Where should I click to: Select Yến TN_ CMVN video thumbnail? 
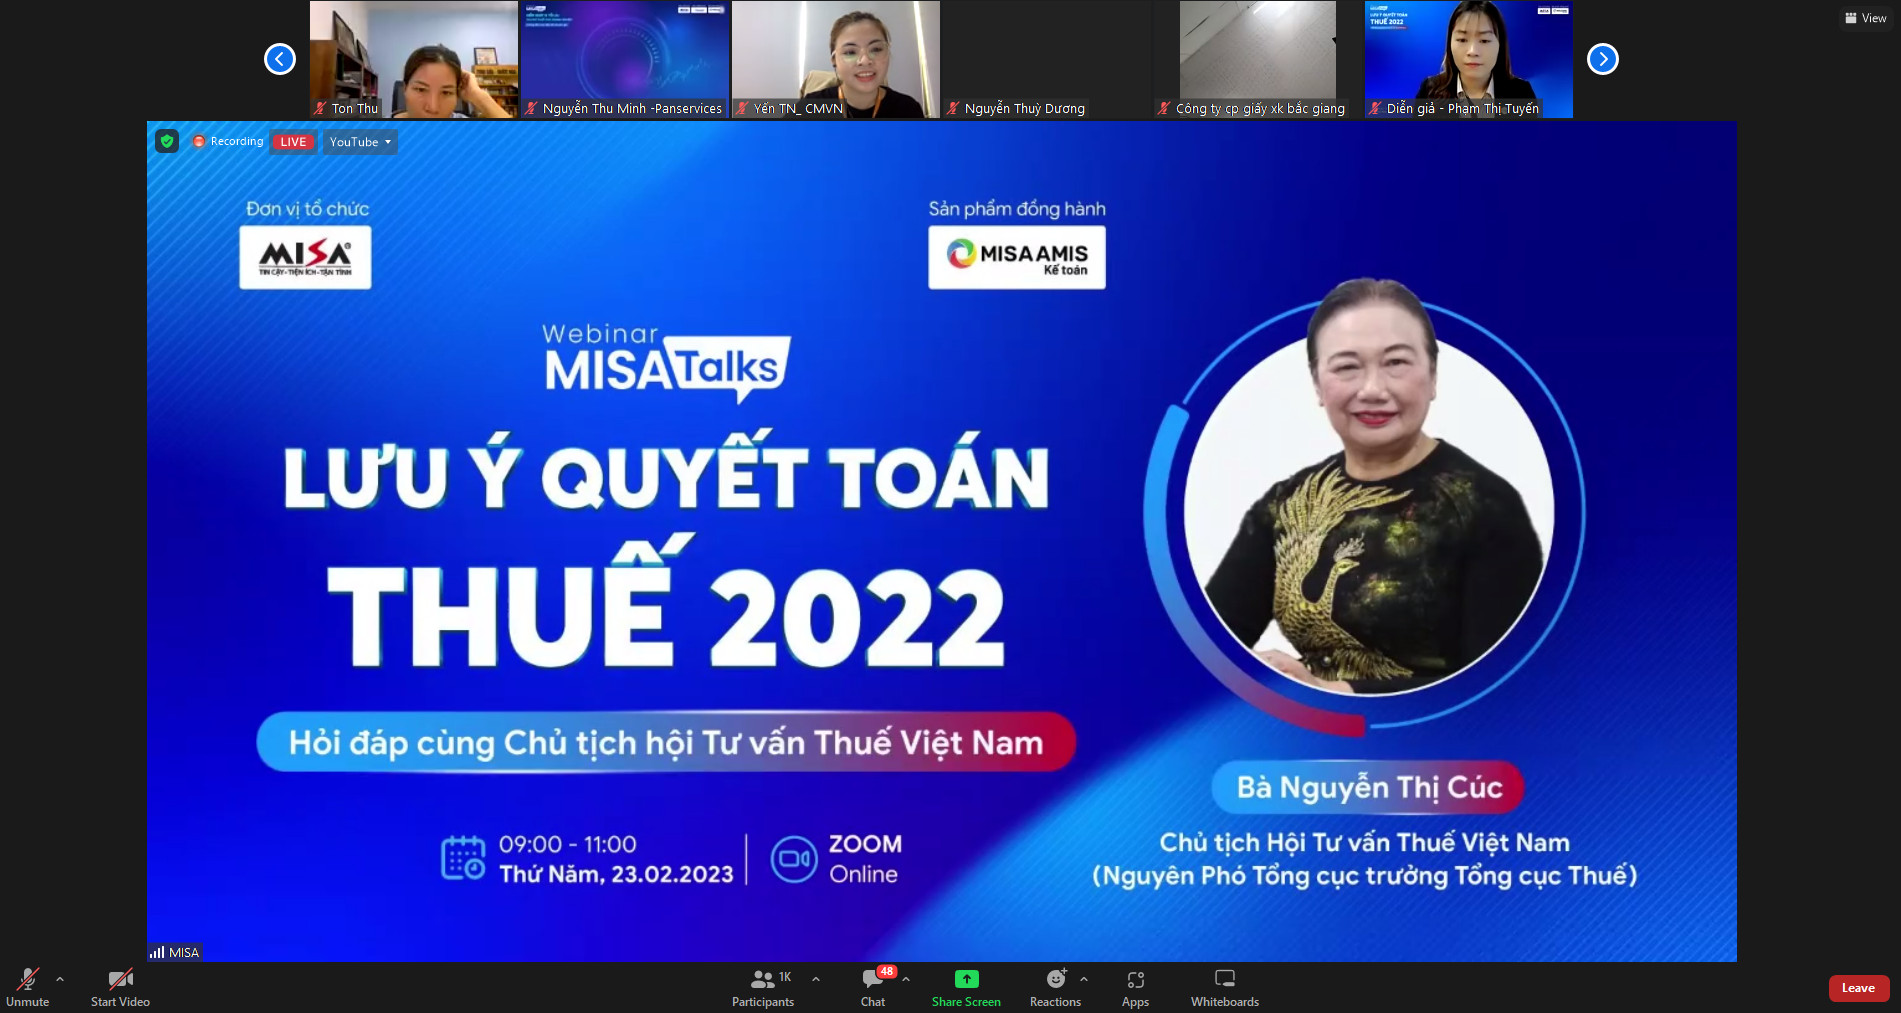(836, 59)
